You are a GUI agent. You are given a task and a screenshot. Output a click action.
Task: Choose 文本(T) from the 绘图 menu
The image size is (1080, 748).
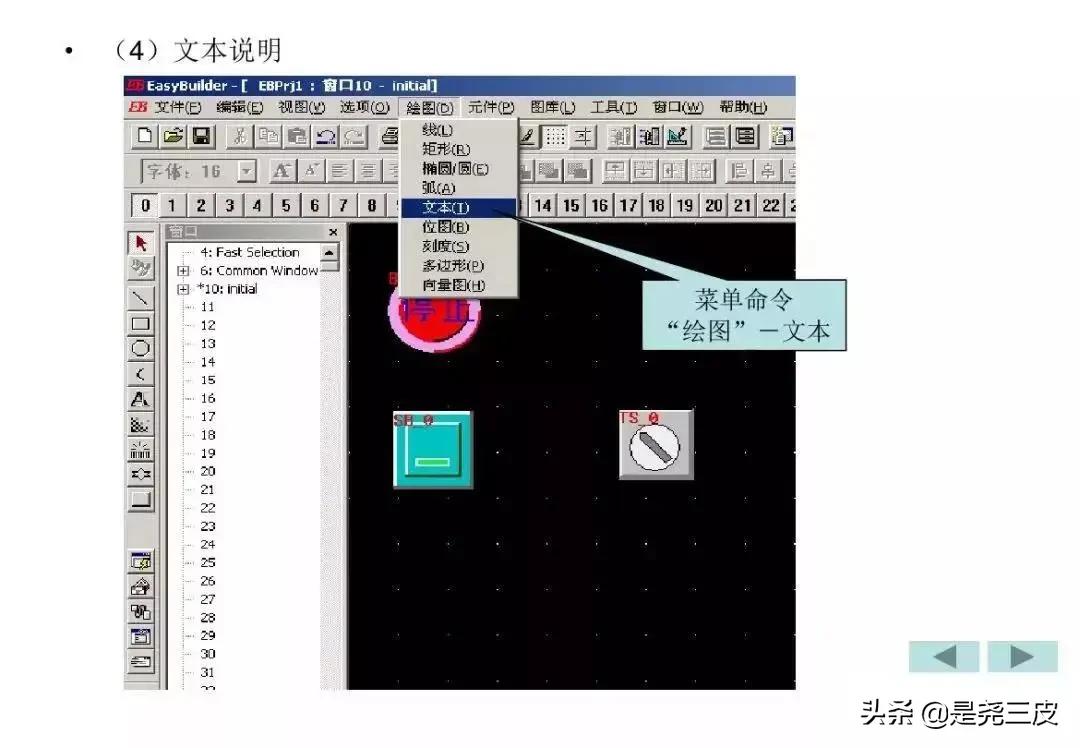pyautogui.click(x=445, y=208)
